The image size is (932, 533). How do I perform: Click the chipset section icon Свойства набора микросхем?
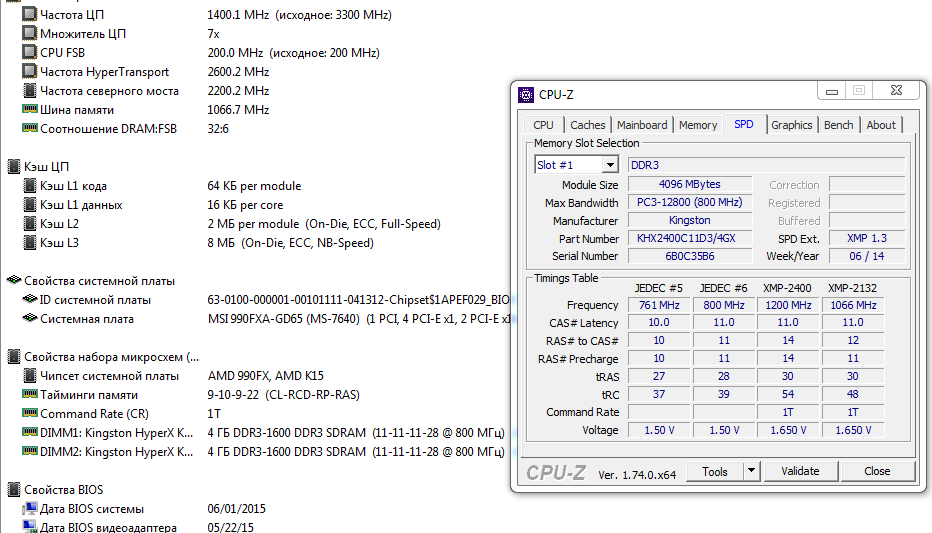click(13, 357)
